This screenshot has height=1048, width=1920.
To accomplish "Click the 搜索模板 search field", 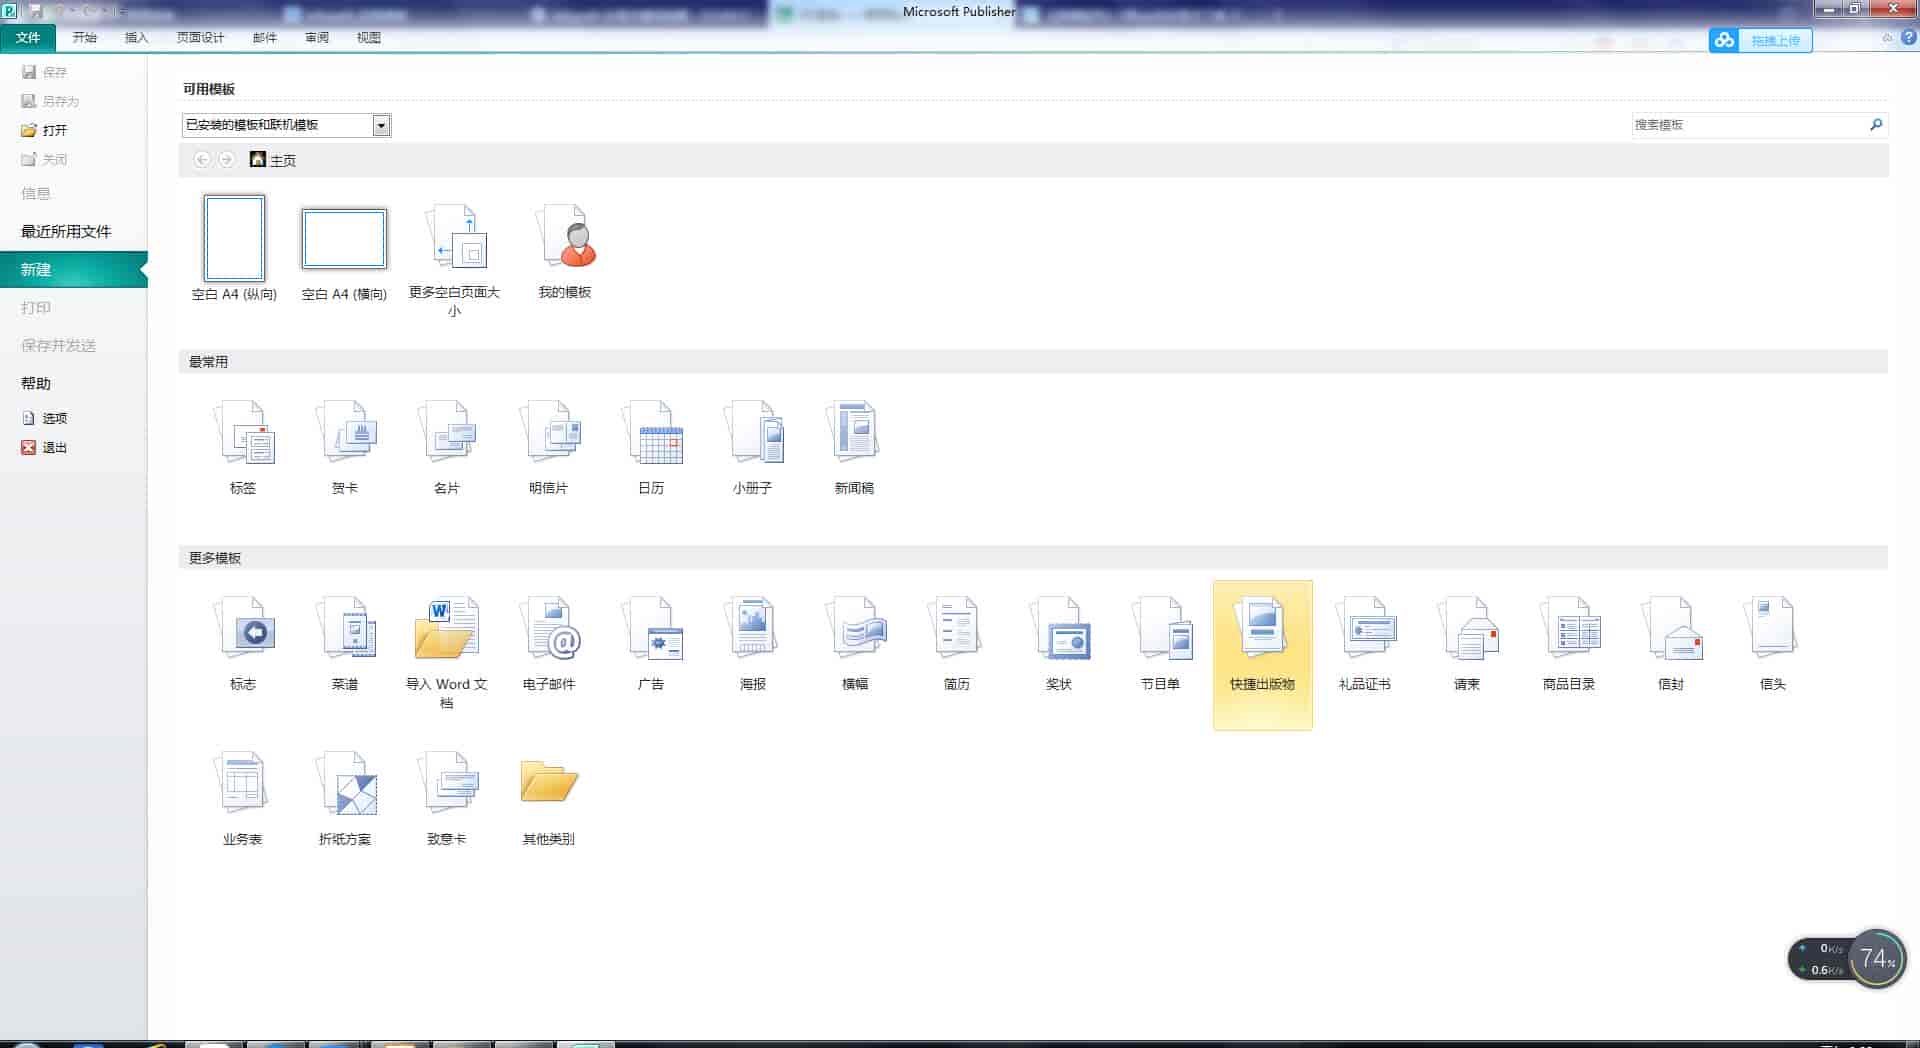I will point(1750,125).
